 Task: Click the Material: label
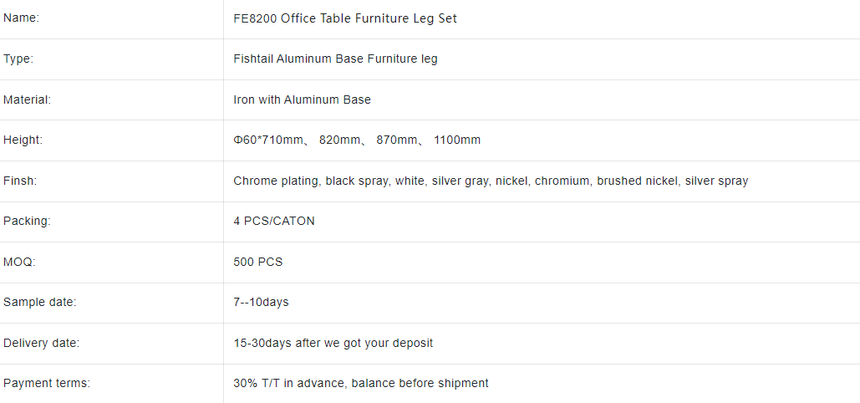(27, 100)
